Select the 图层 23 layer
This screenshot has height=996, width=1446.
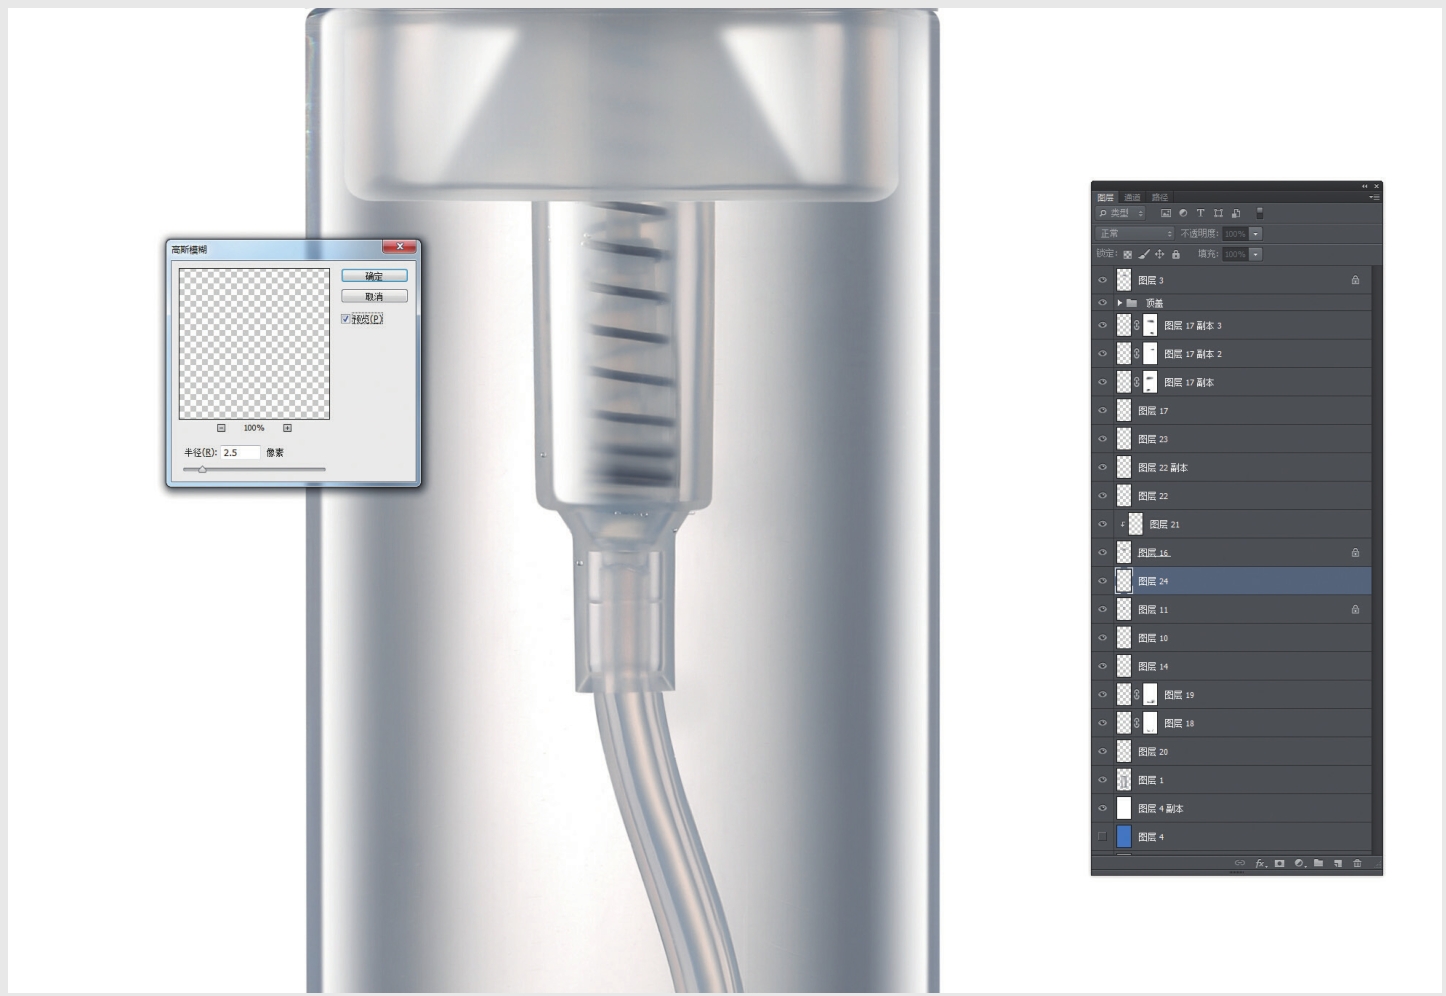(1233, 439)
